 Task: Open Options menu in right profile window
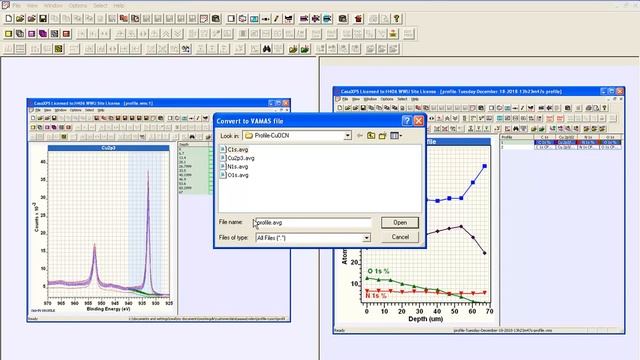tap(387, 99)
